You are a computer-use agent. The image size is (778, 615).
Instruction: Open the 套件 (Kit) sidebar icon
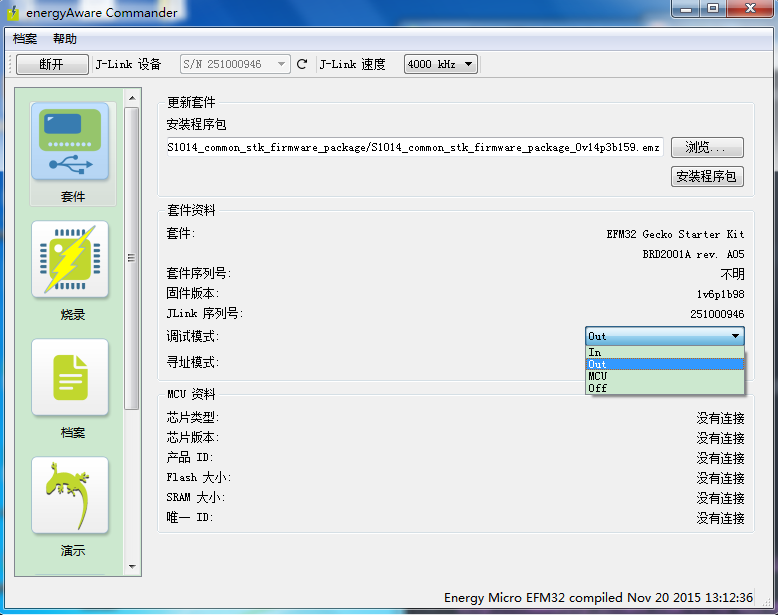coord(70,141)
